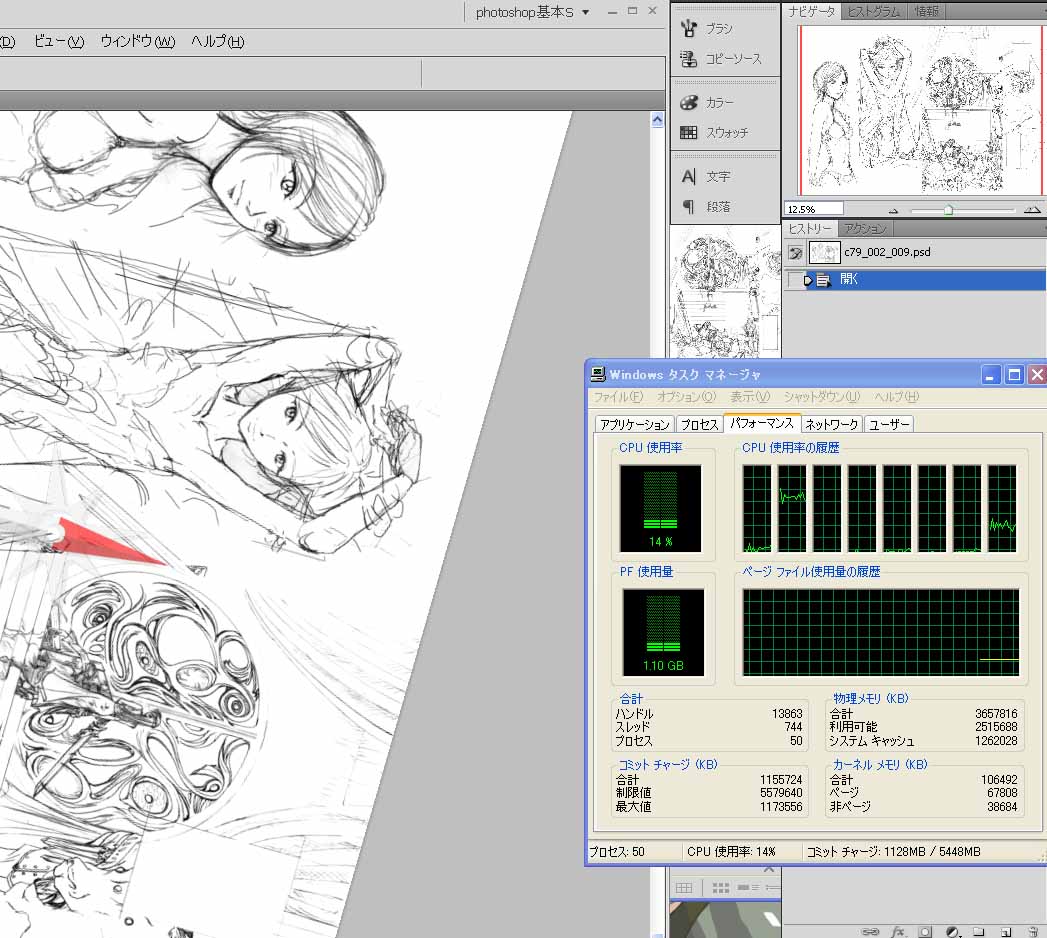Click the list view icon in lower panel

[773, 888]
